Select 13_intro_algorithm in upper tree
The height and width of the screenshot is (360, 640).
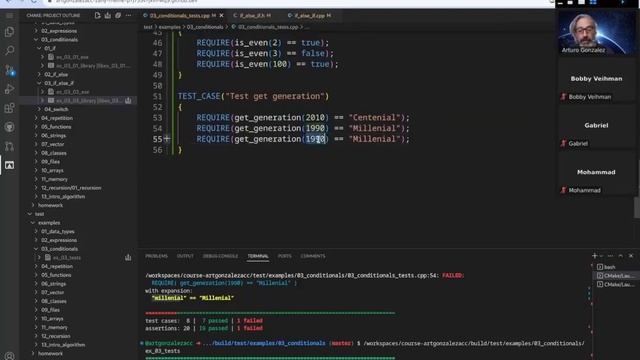(63, 196)
